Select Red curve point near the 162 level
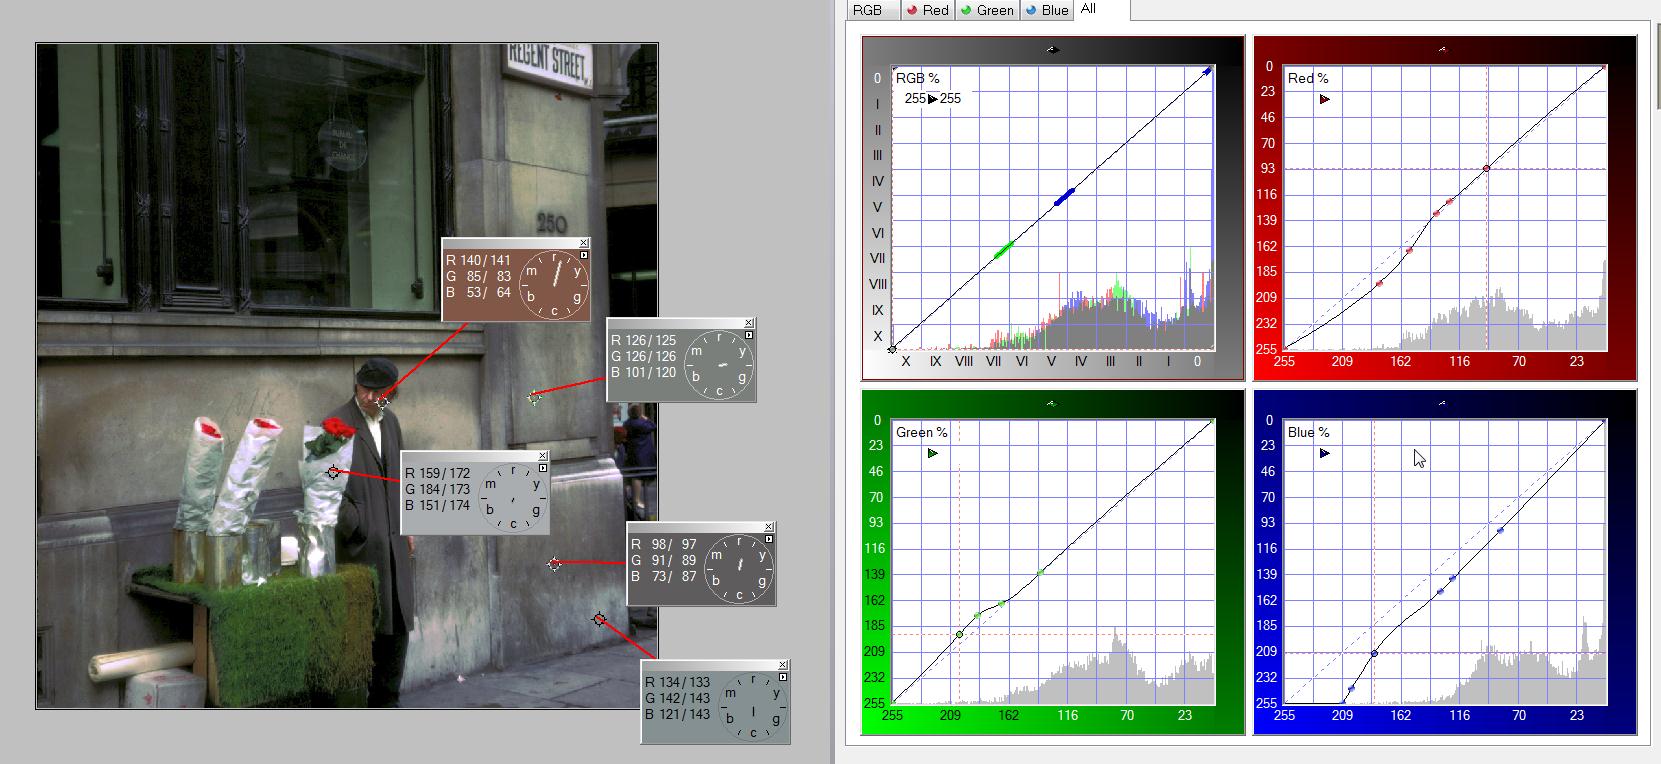The width and height of the screenshot is (1661, 764). [1409, 251]
